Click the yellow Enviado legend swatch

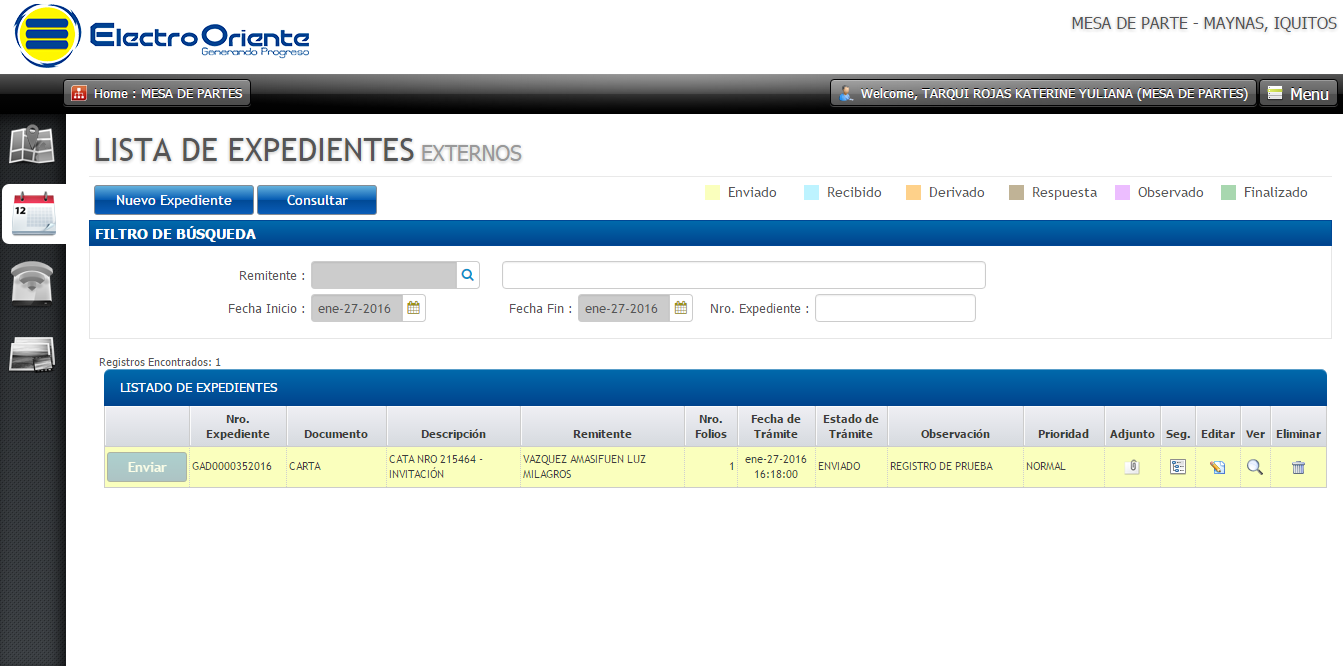[713, 193]
